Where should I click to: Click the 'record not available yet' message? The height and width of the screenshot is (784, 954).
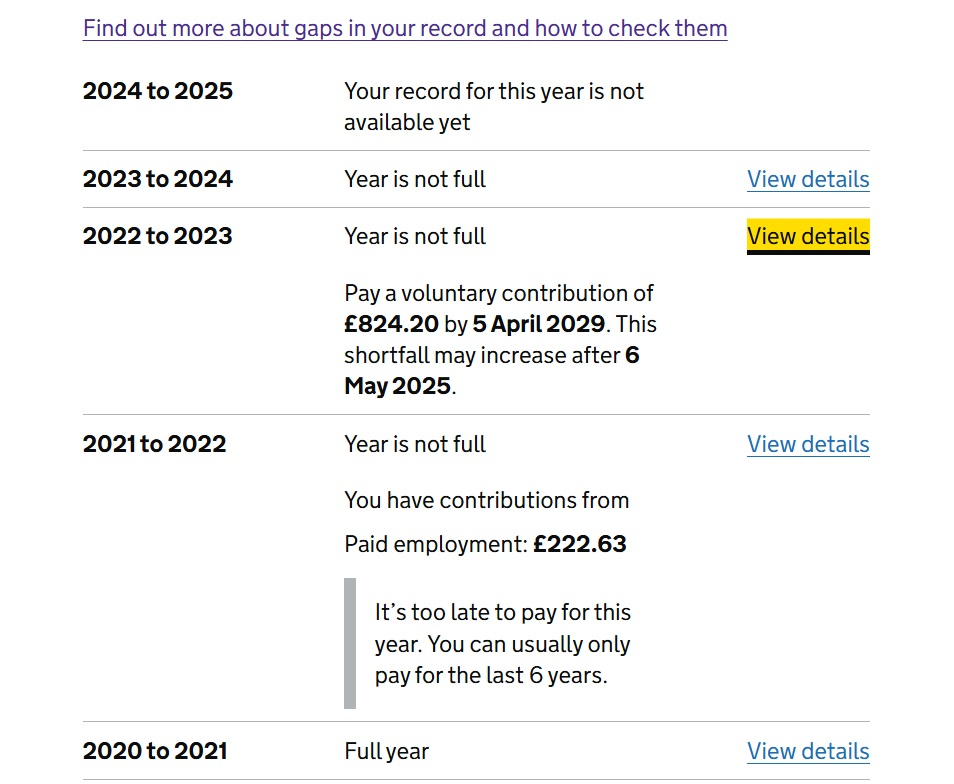click(x=493, y=107)
